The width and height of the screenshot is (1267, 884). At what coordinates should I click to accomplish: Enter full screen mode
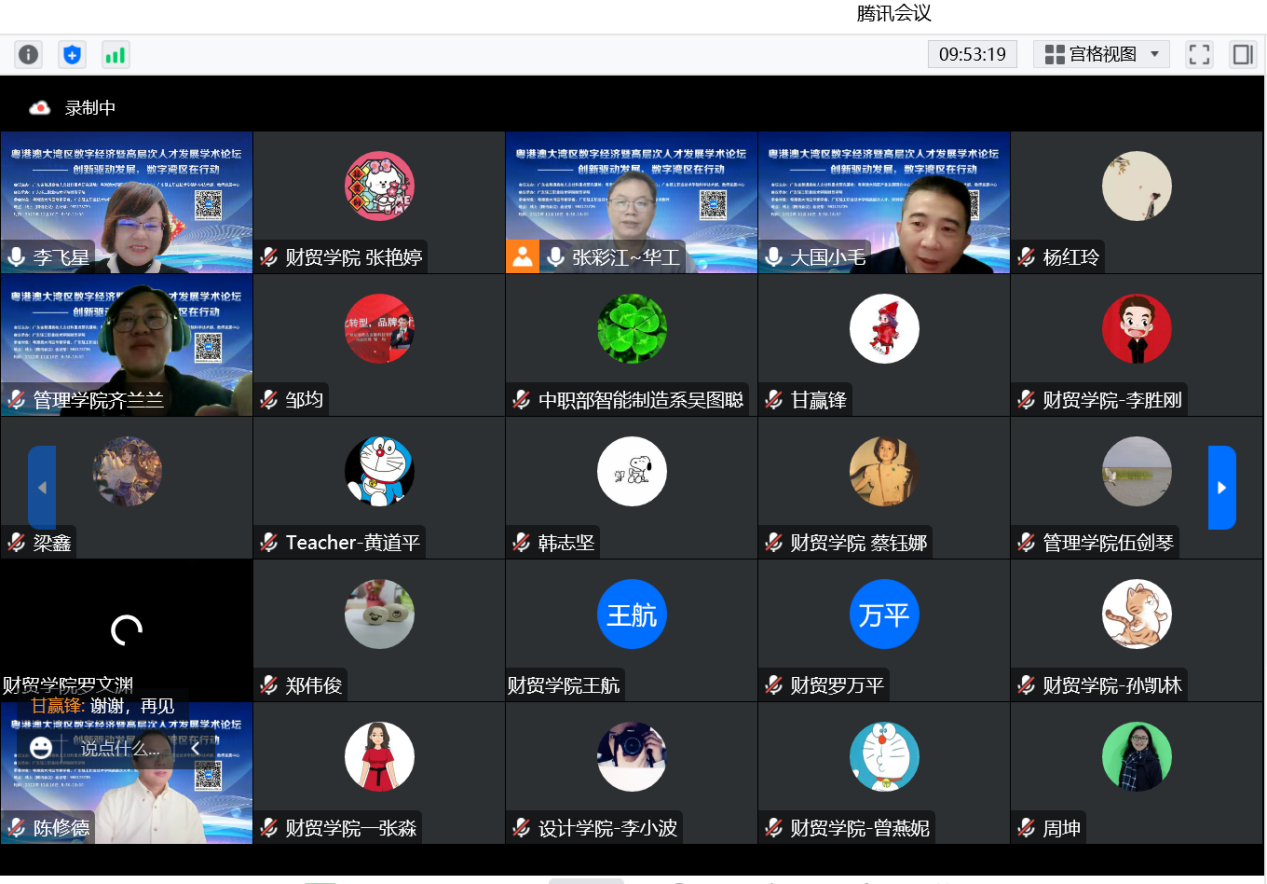(1199, 54)
